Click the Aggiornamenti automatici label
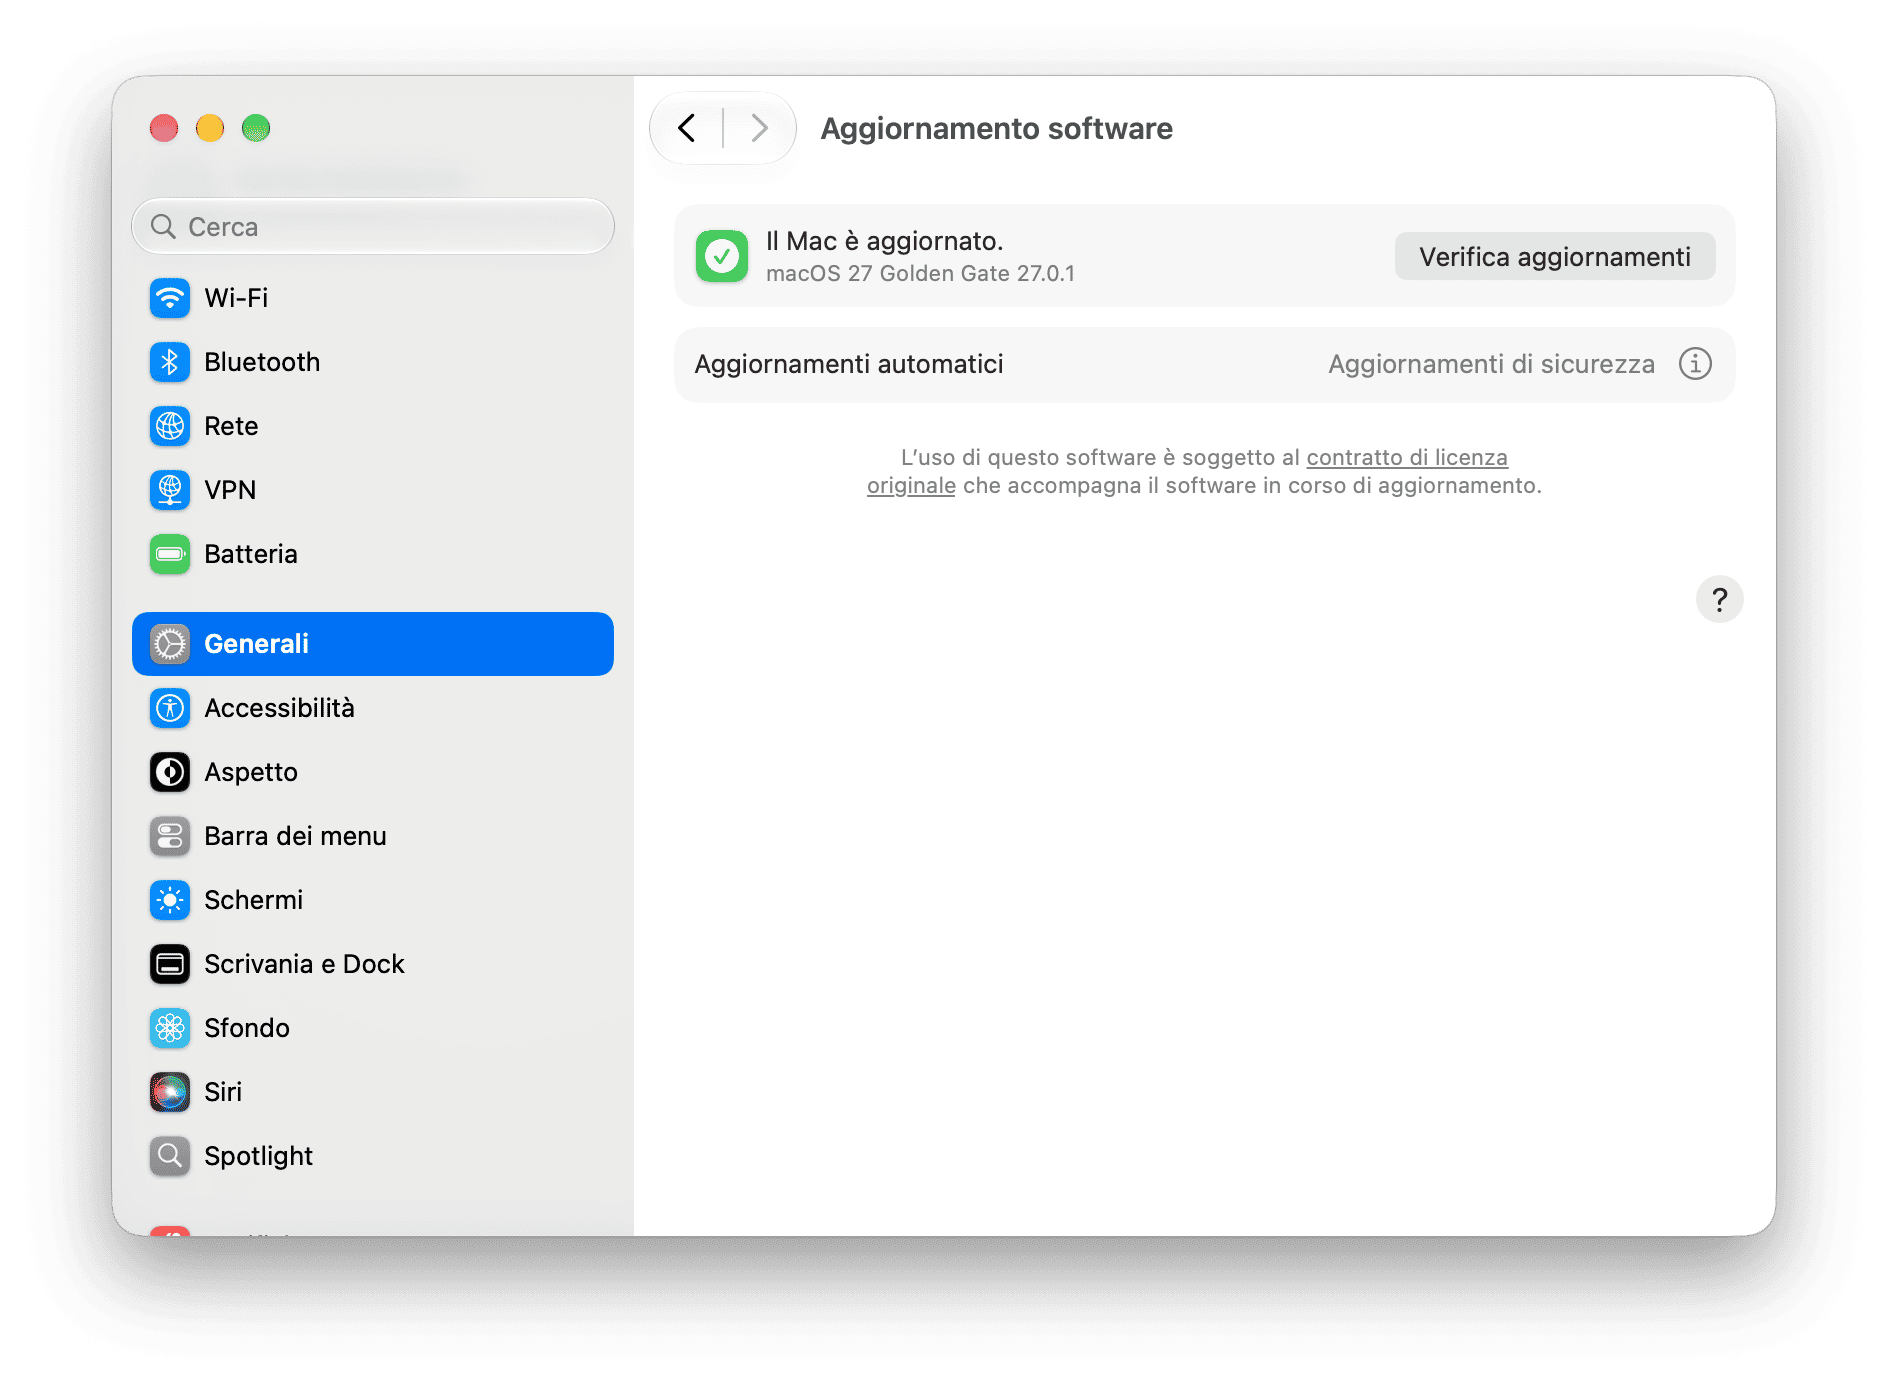Screen dimensions: 1888x1384 pyautogui.click(x=849, y=364)
